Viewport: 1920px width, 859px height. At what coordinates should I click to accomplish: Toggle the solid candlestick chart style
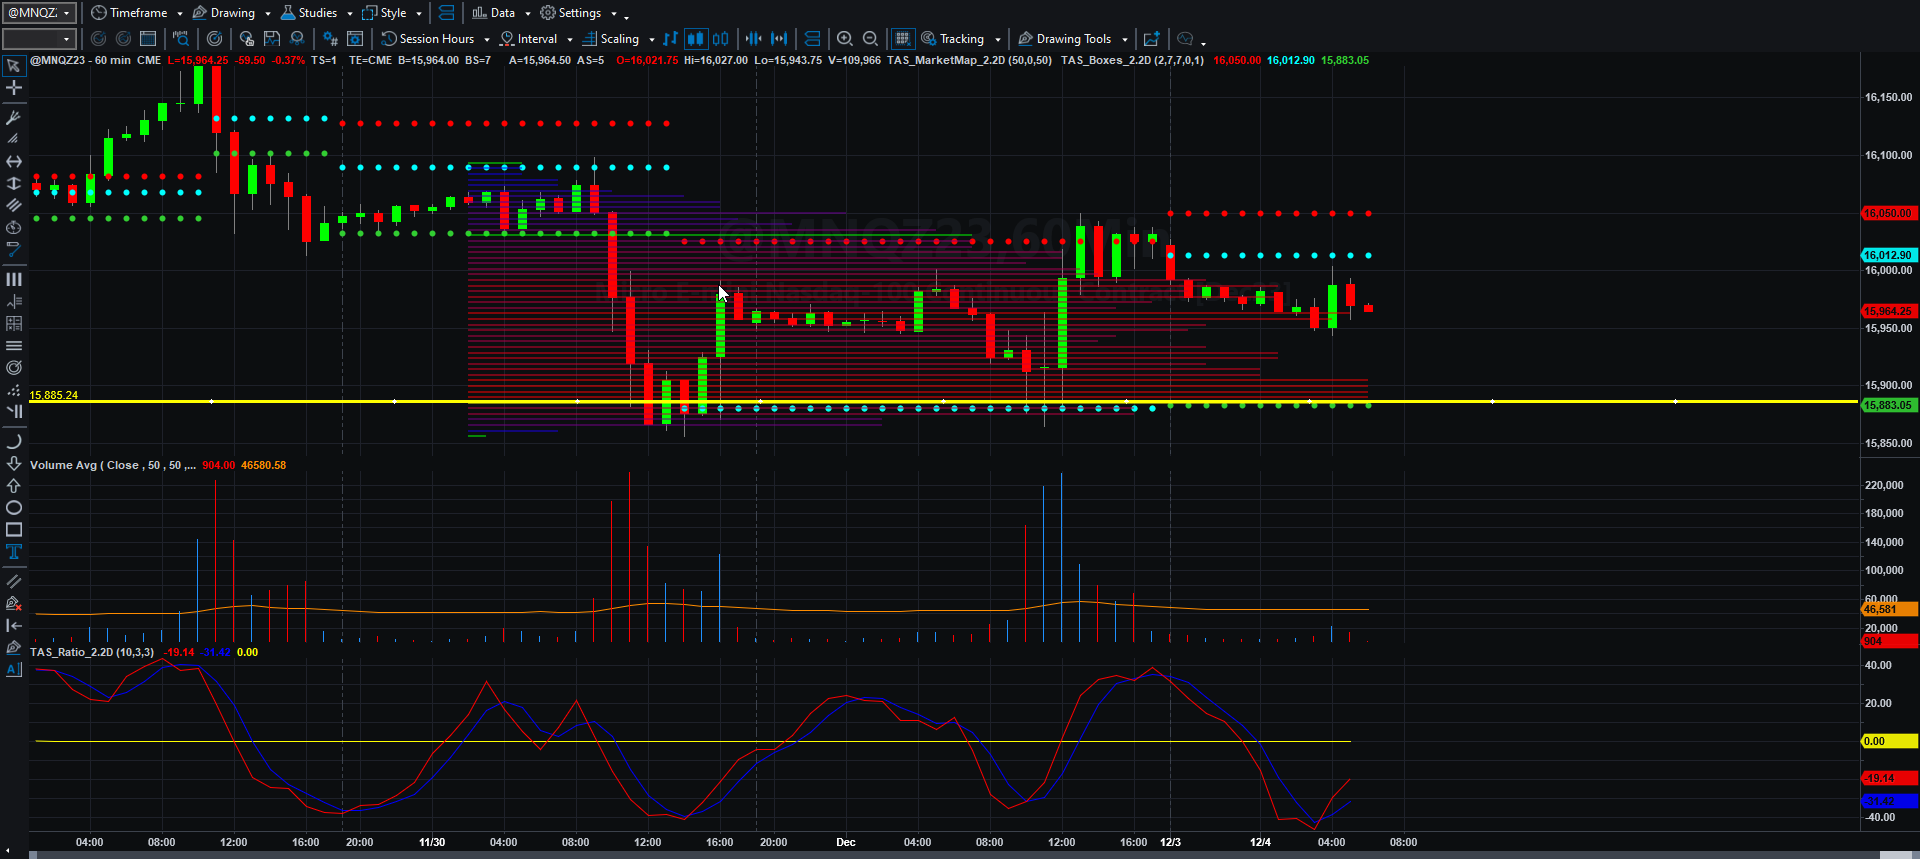click(x=695, y=39)
